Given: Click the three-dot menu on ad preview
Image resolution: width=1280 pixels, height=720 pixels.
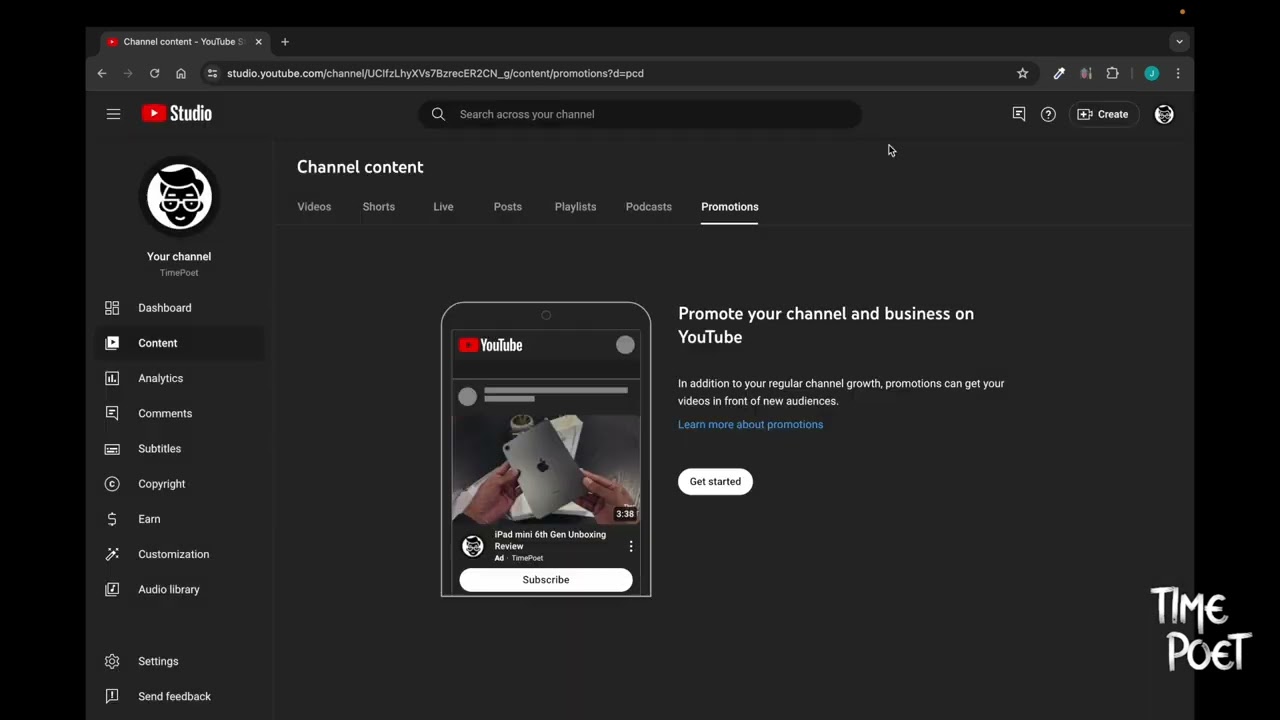Looking at the screenshot, I should tap(631, 546).
